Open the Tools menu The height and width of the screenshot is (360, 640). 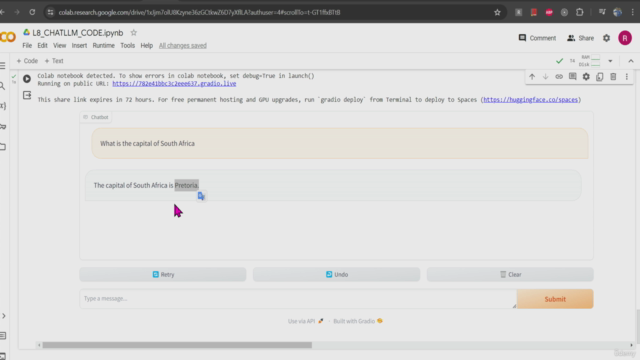pyautogui.click(x=127, y=45)
